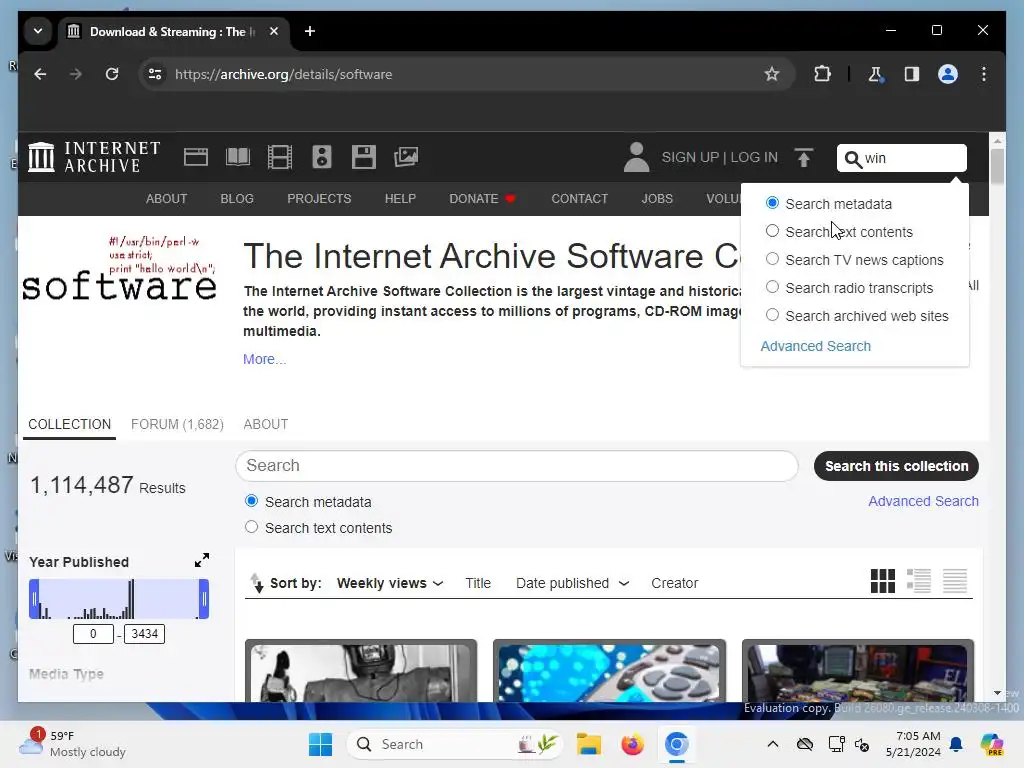Image resolution: width=1024 pixels, height=768 pixels.
Task: Expand description with More... link
Action: [264, 359]
